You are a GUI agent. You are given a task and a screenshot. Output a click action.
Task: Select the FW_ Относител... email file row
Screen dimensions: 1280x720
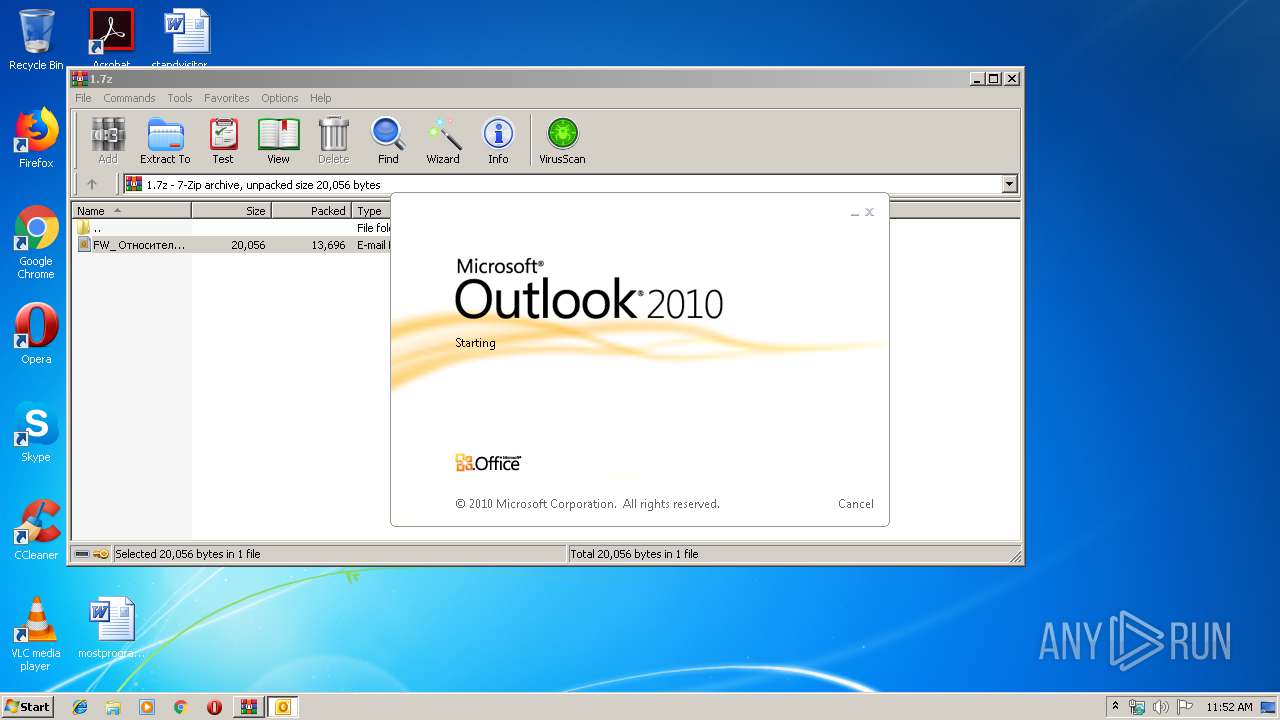232,245
